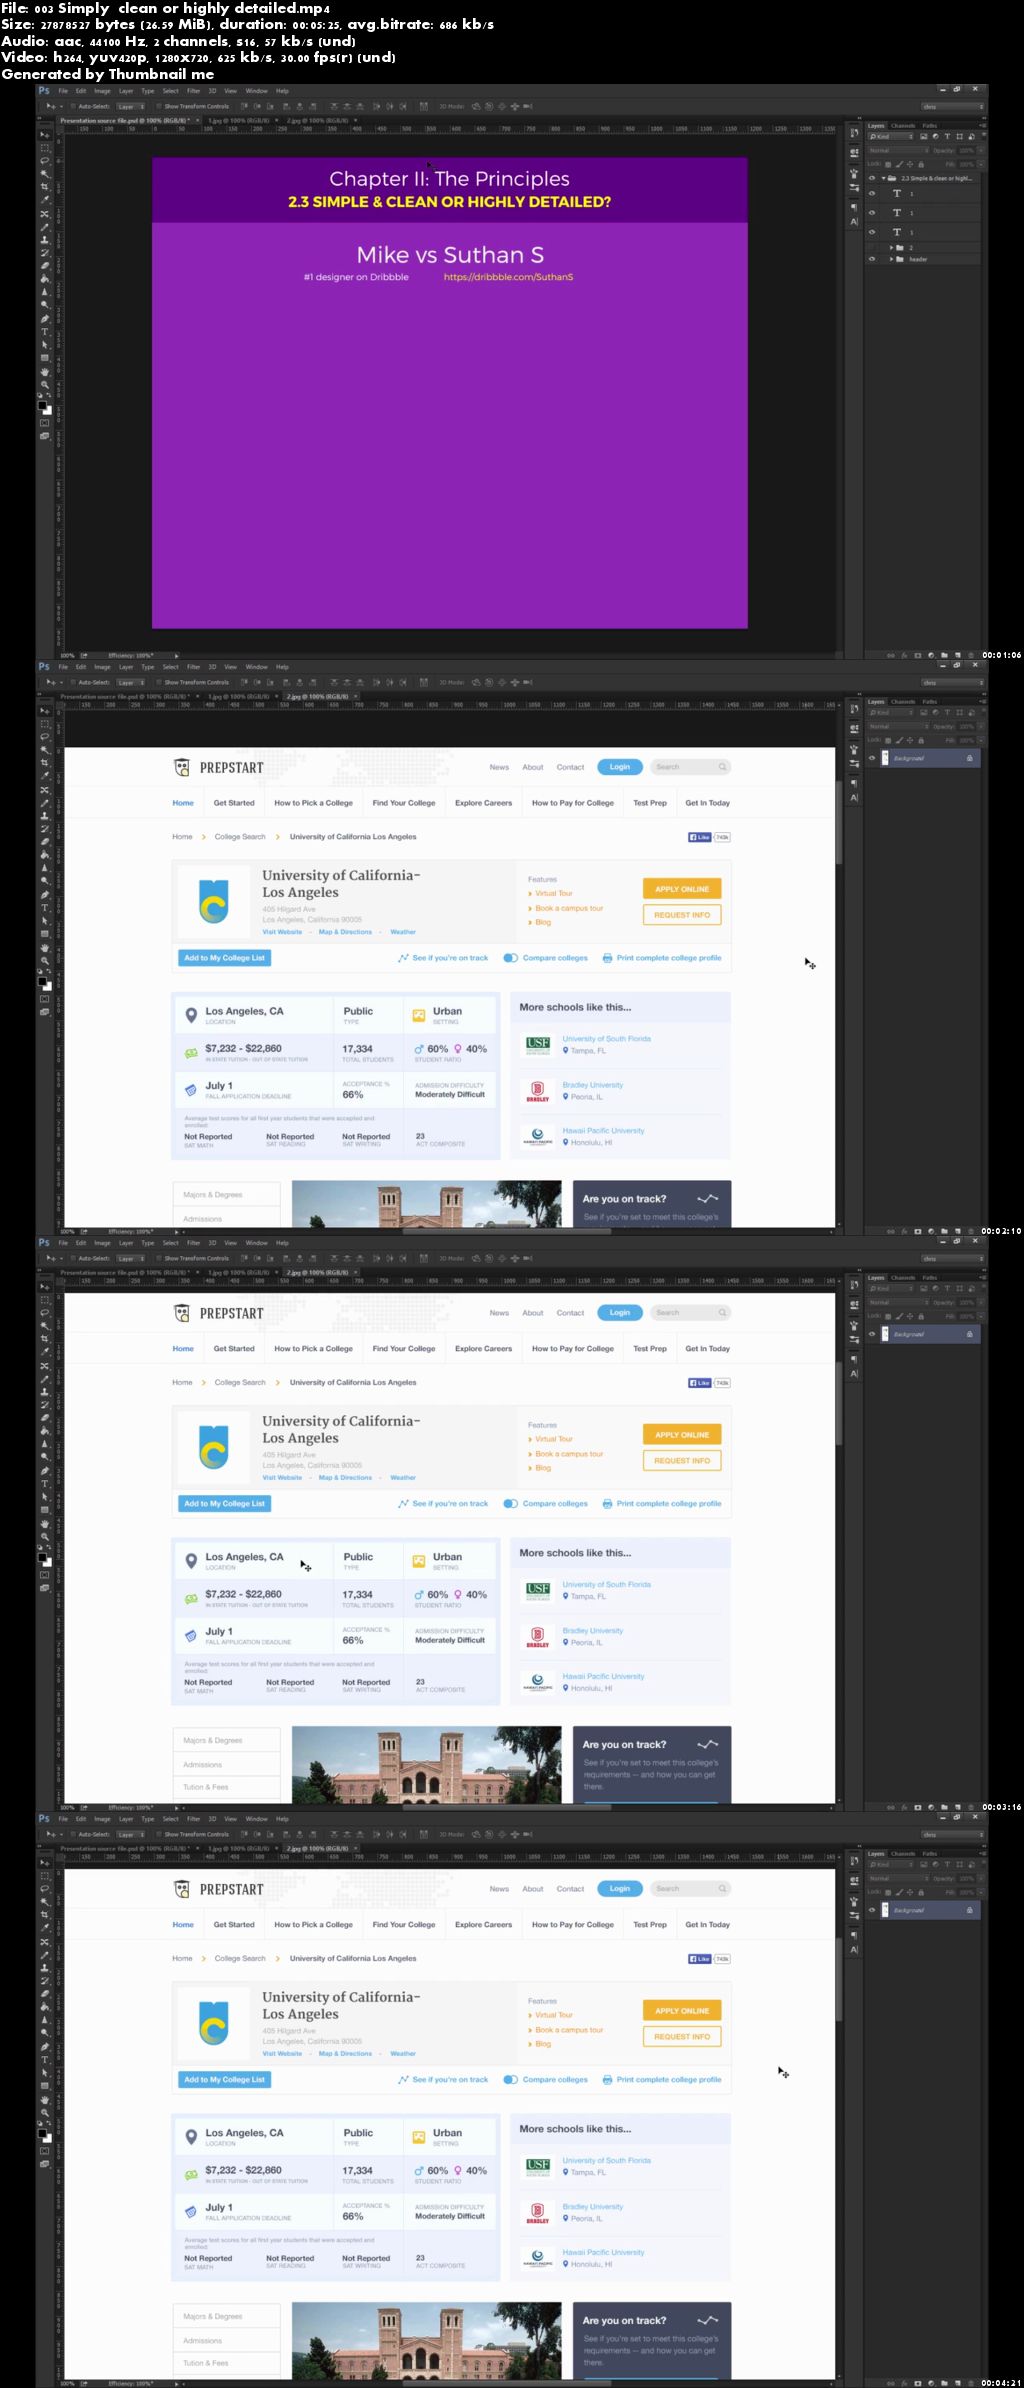The image size is (1024, 2388).
Task: Expand the header layer group
Action: [x=891, y=259]
